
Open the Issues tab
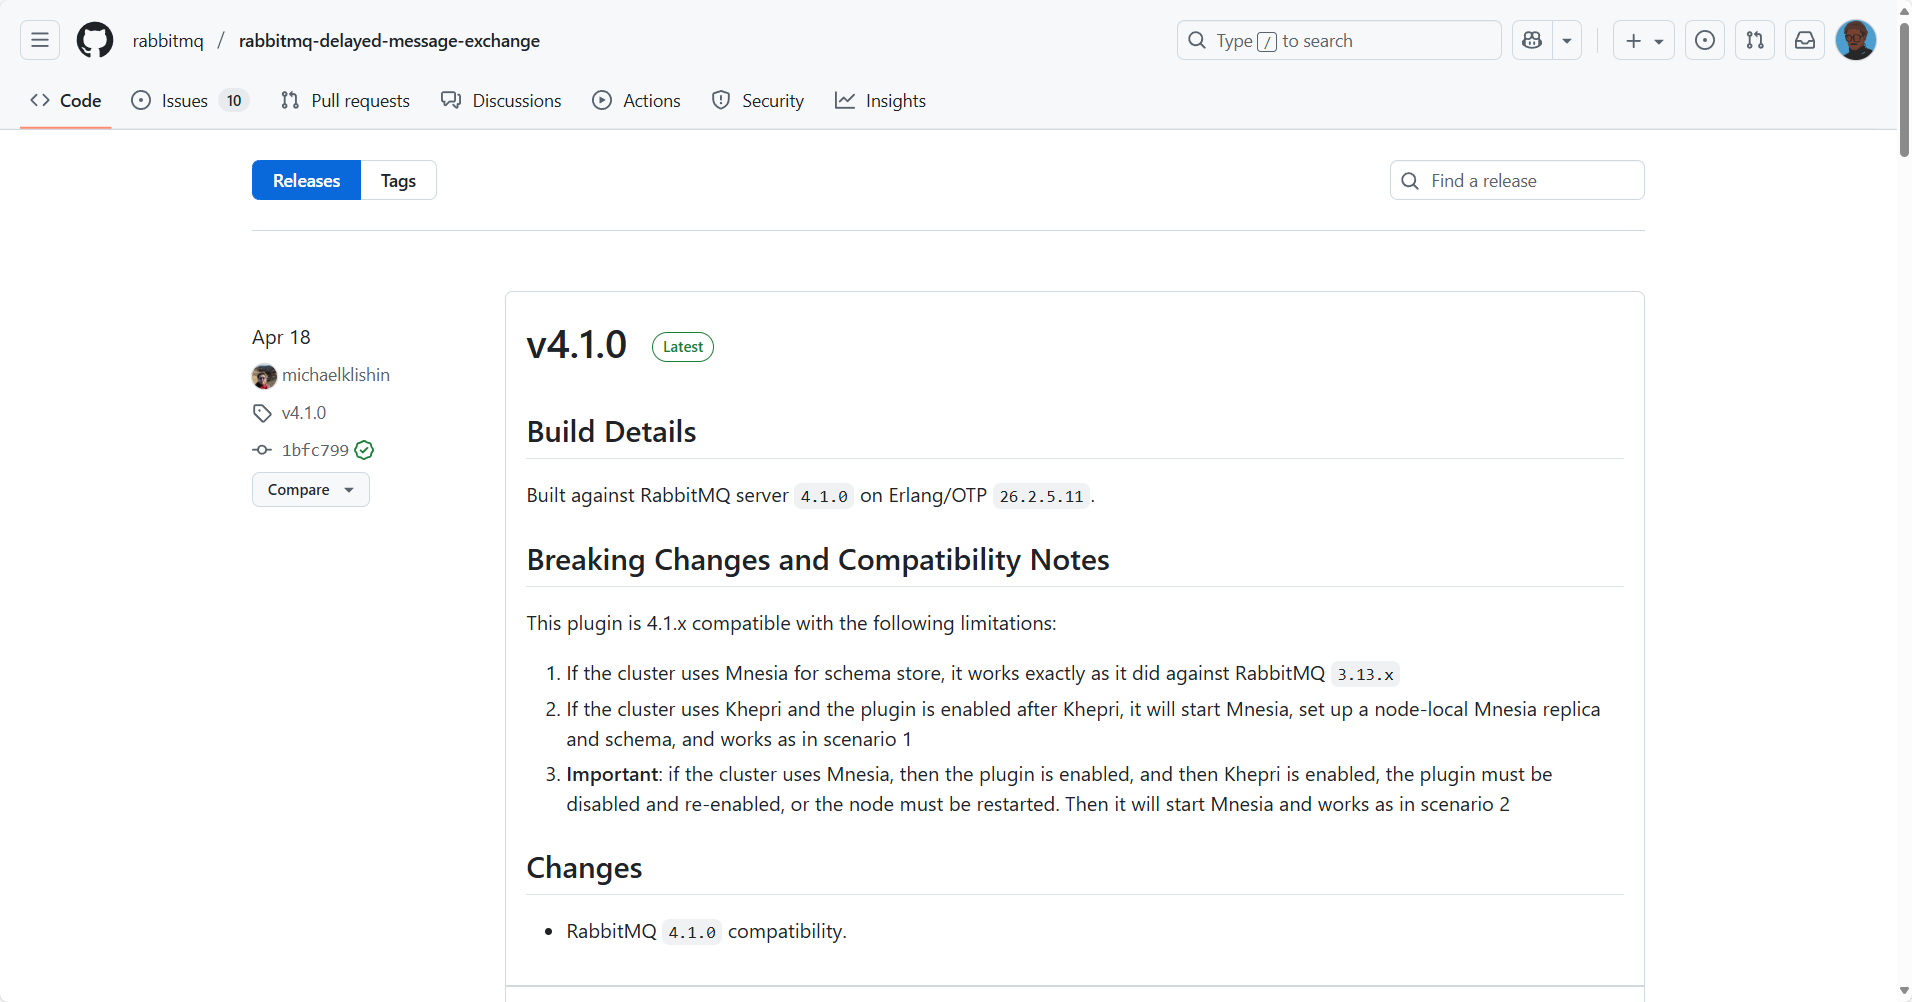click(x=185, y=101)
